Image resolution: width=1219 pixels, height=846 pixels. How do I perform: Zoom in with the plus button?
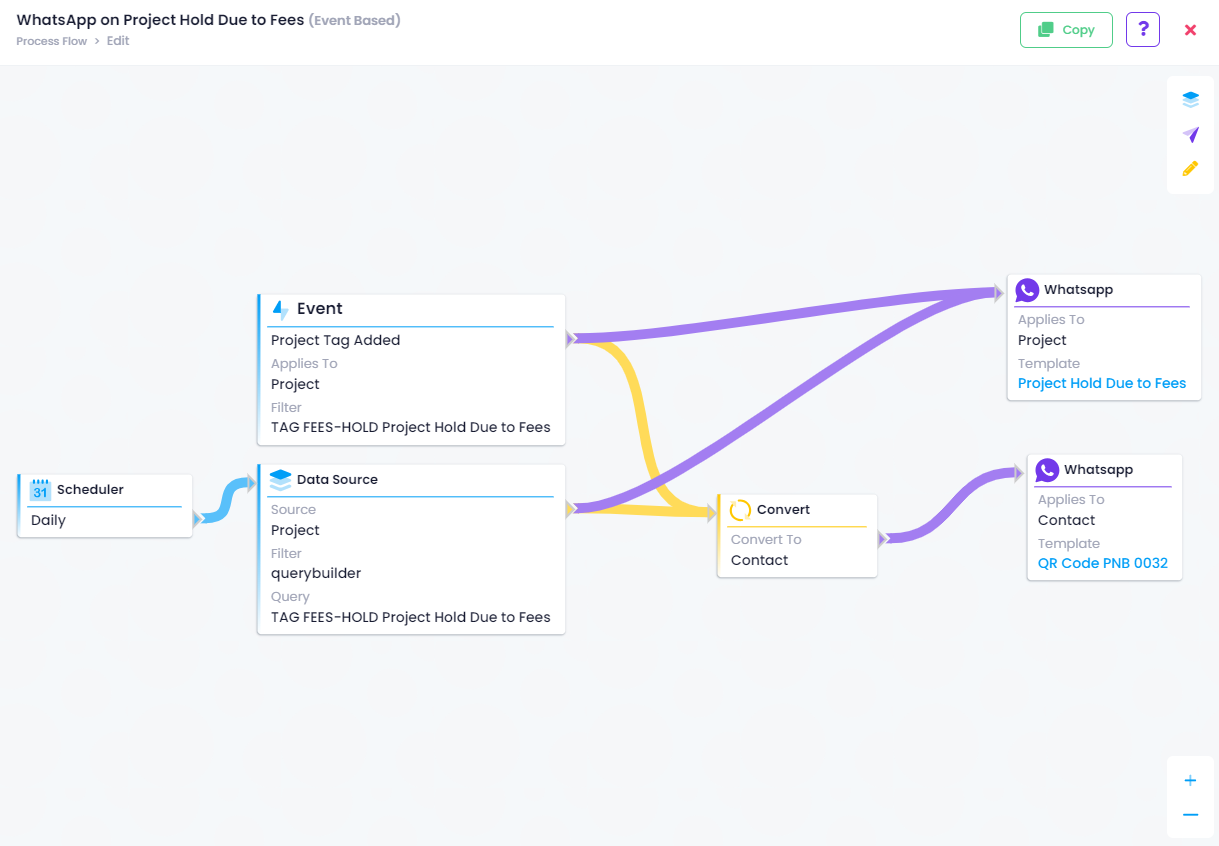pos(1190,781)
